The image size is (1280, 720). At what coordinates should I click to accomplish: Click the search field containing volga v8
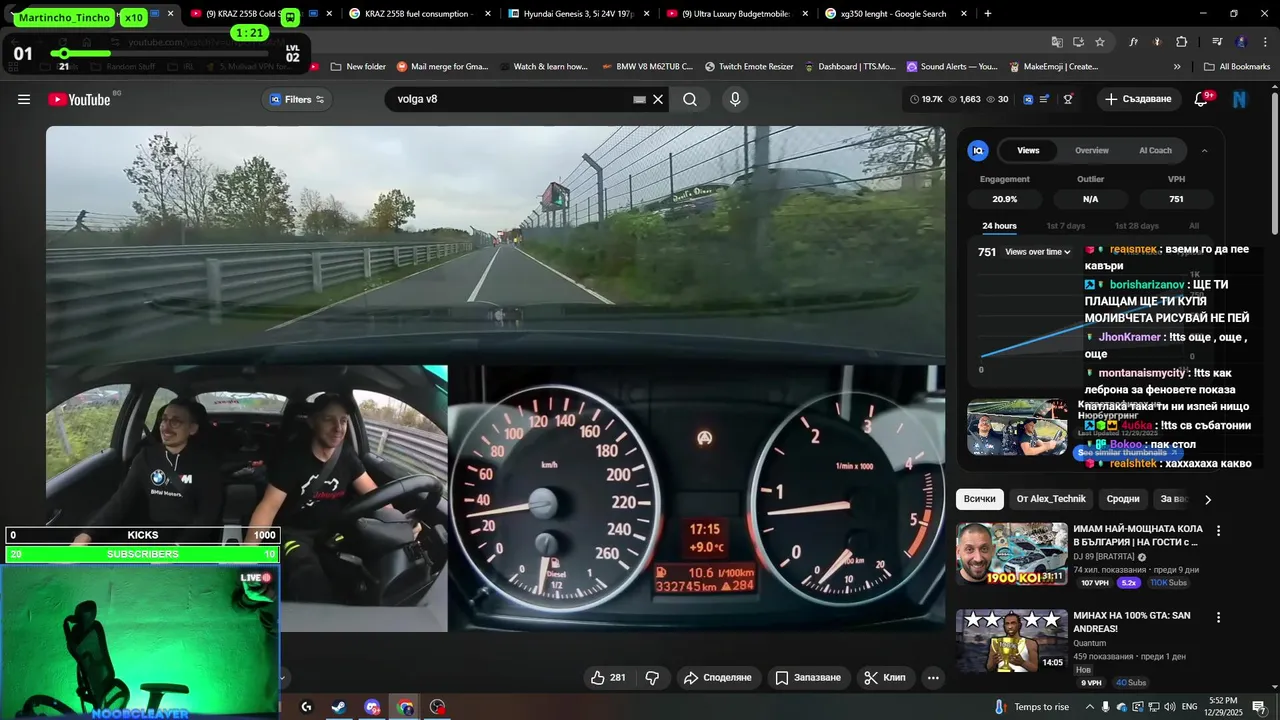coord(510,99)
